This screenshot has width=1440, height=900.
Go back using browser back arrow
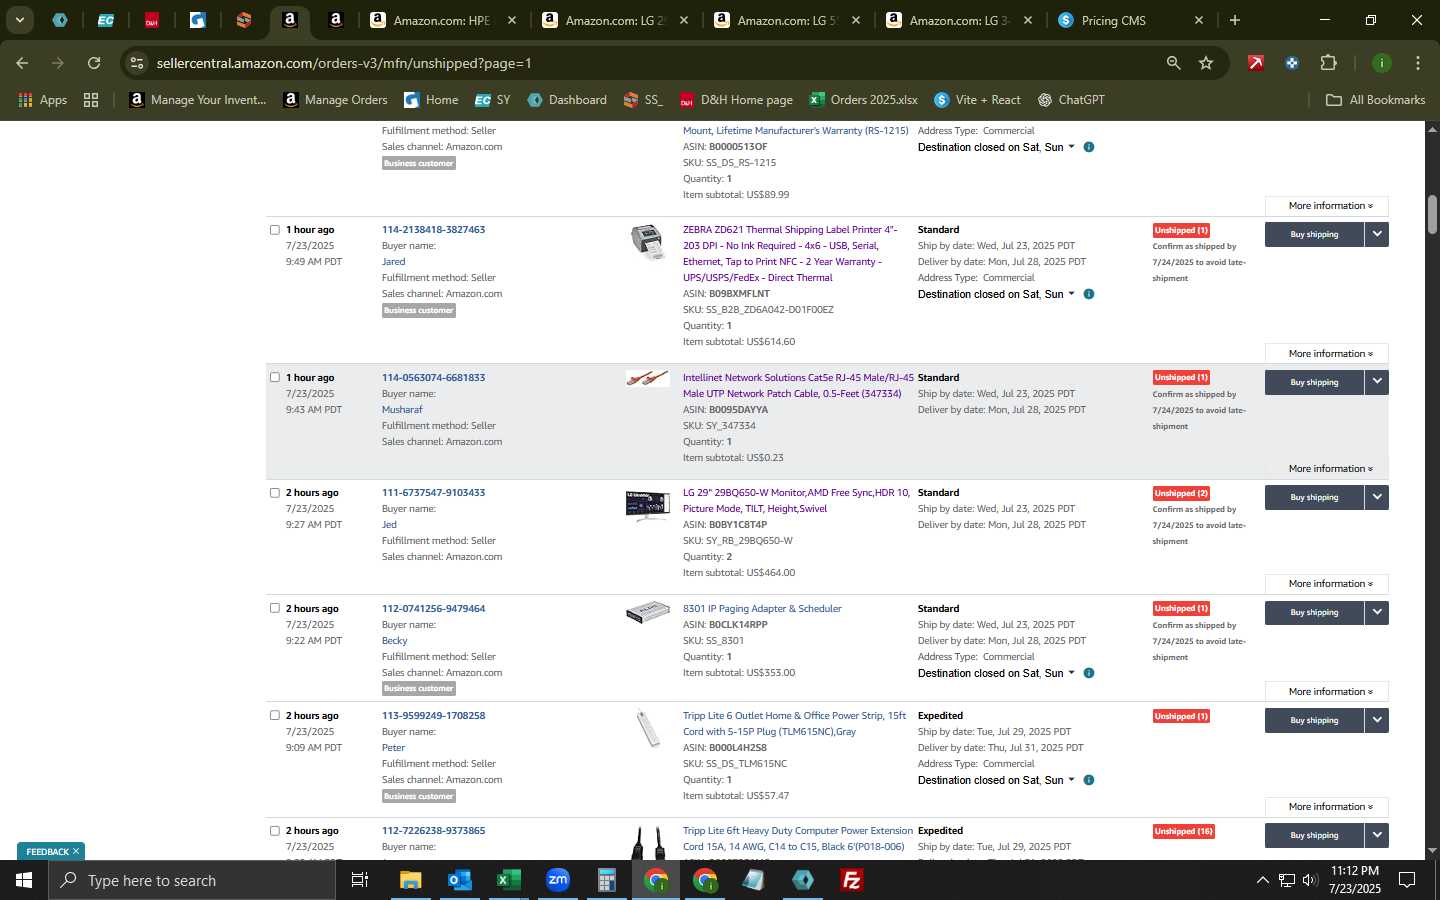pos(22,63)
